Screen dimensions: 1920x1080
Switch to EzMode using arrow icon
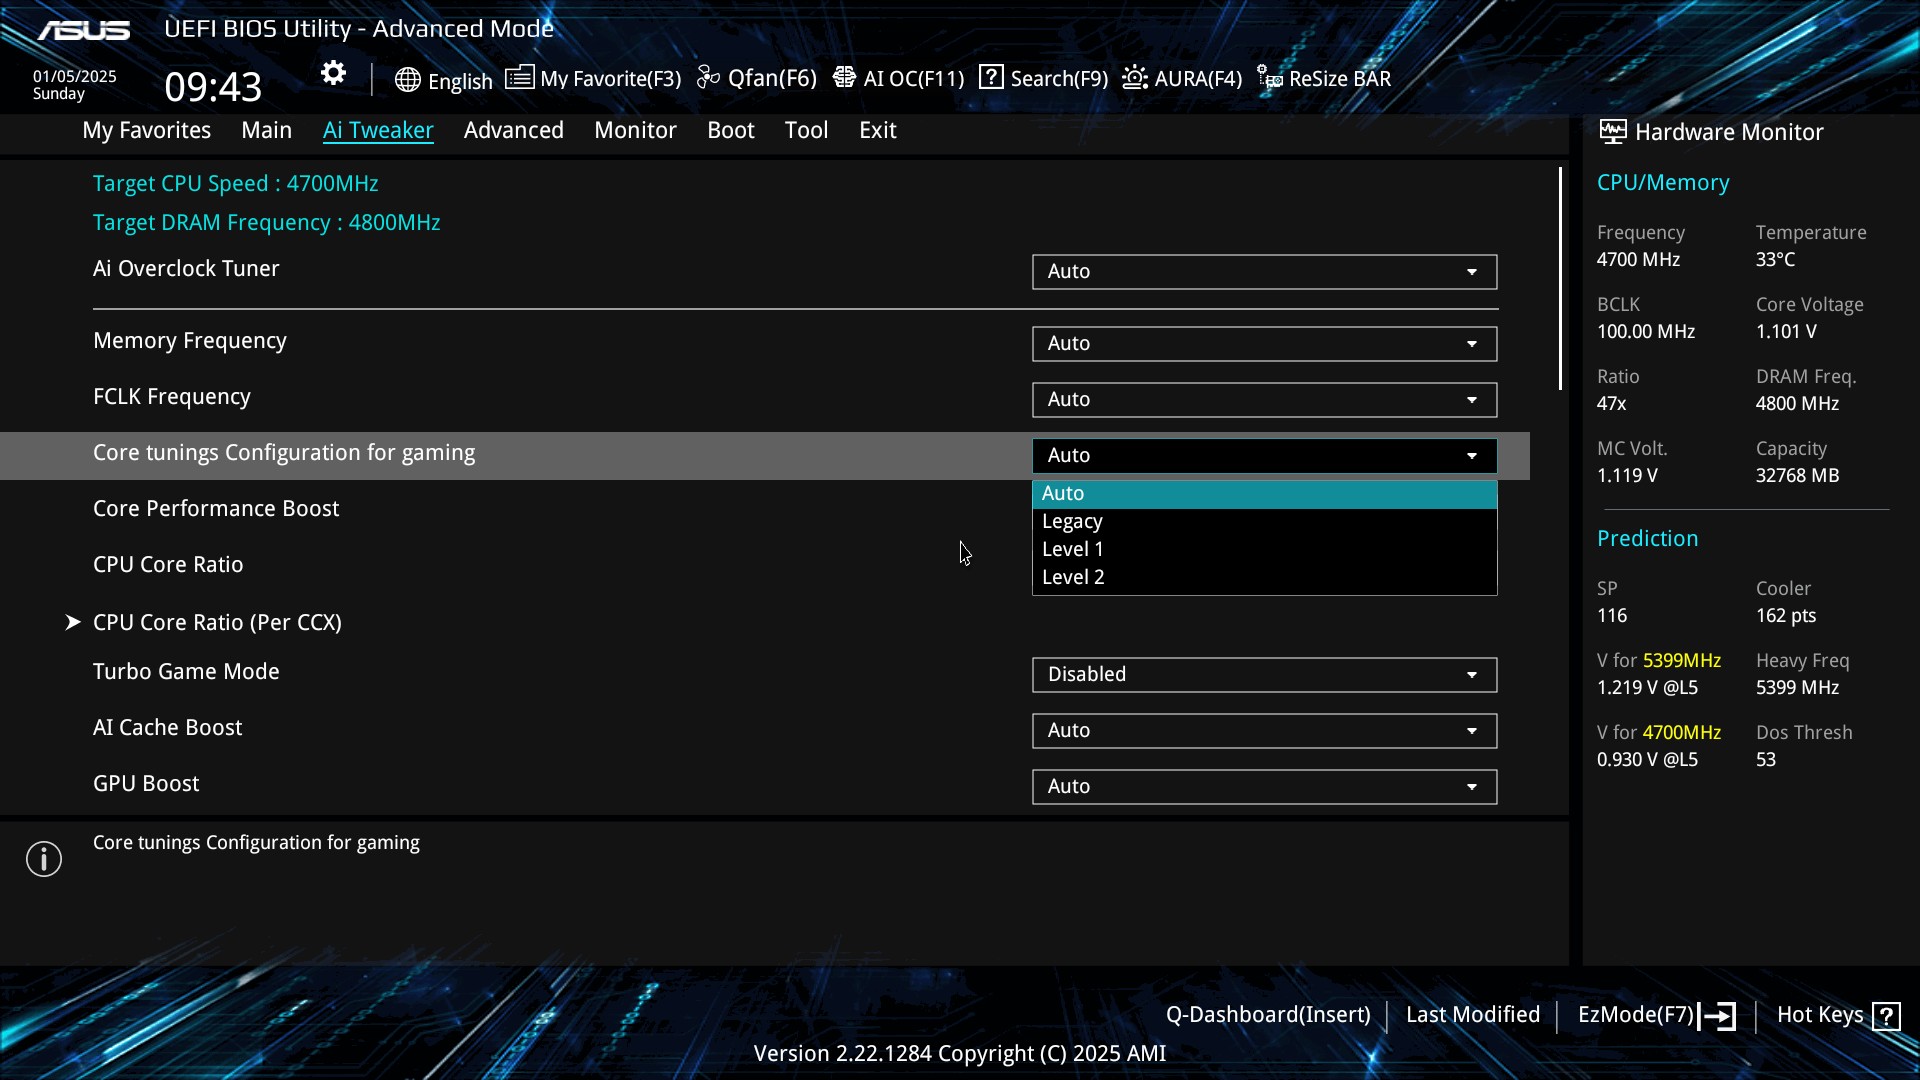[1718, 1016]
